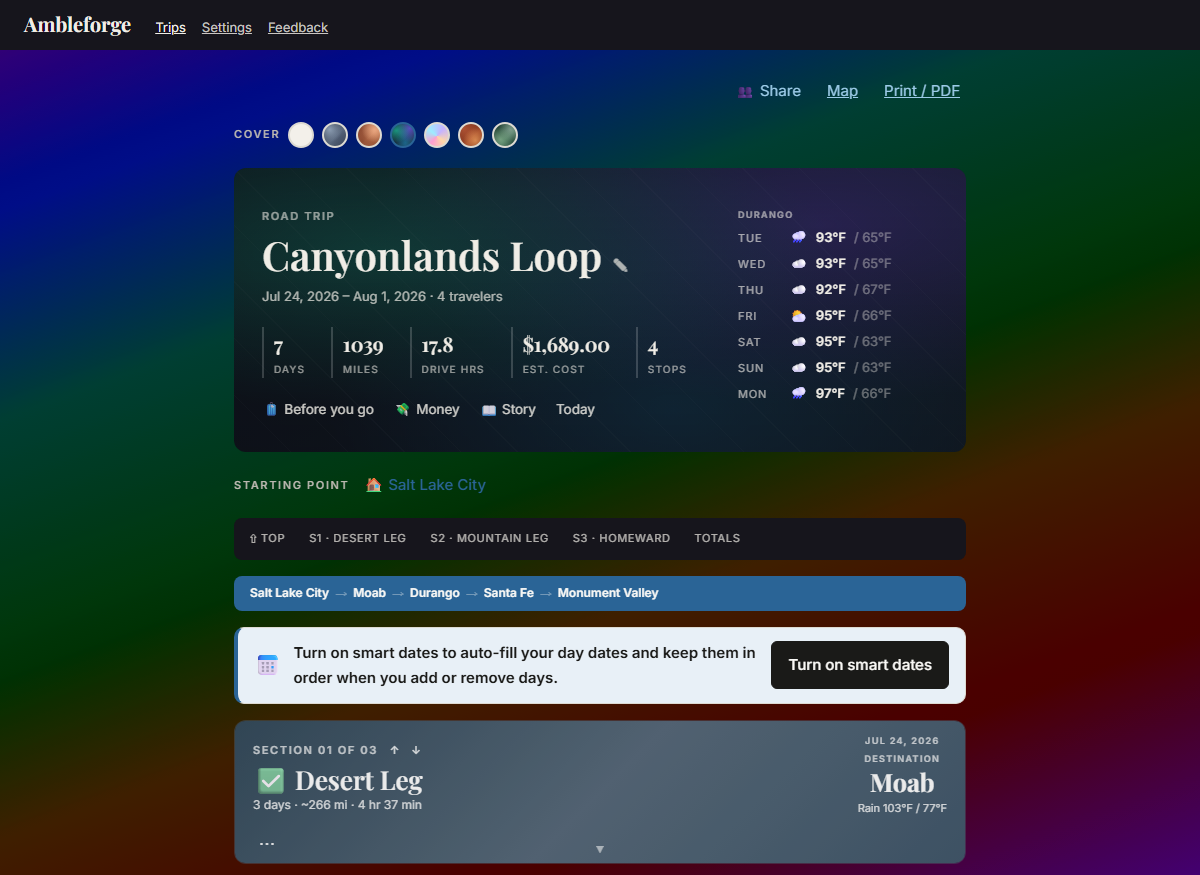This screenshot has width=1200, height=875.
Task: Click the Salt Lake City starting point link
Action: [437, 485]
